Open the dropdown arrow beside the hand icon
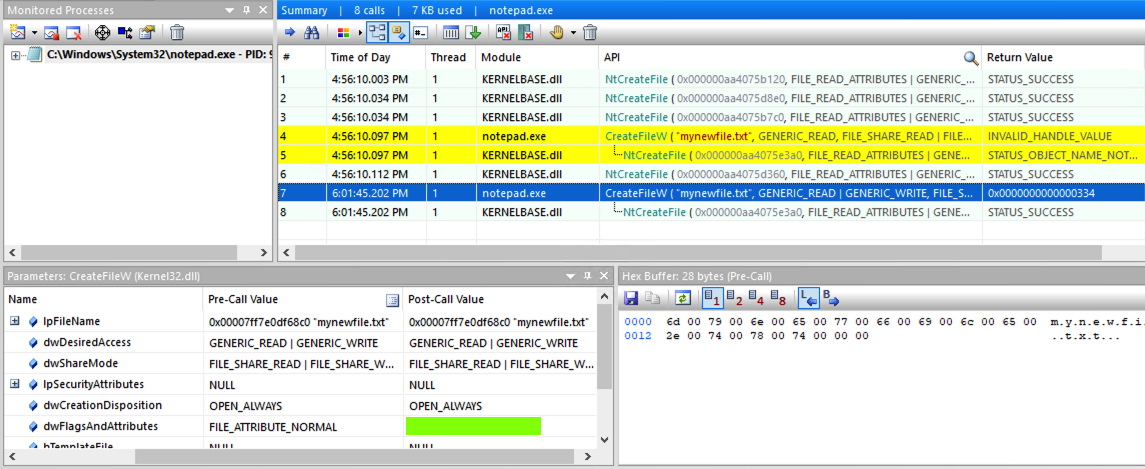The height and width of the screenshot is (469, 1145). click(x=573, y=33)
